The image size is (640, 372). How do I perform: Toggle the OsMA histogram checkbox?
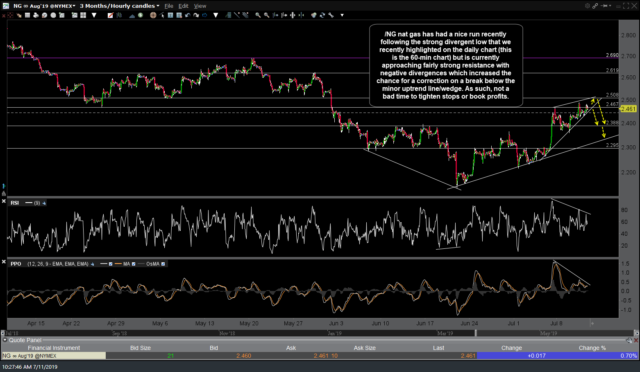pyautogui.click(x=163, y=264)
